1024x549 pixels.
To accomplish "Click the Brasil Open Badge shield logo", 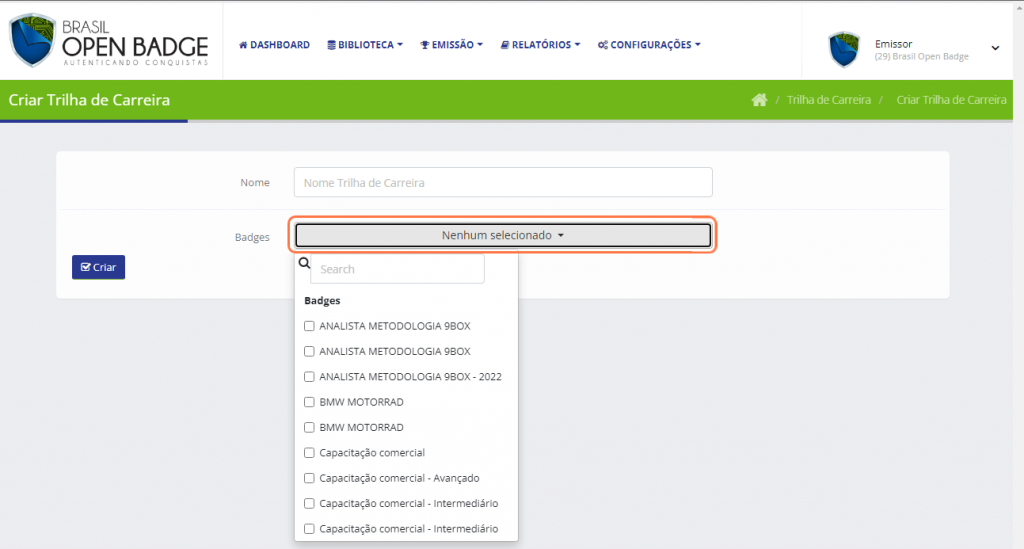I will pos(31,40).
